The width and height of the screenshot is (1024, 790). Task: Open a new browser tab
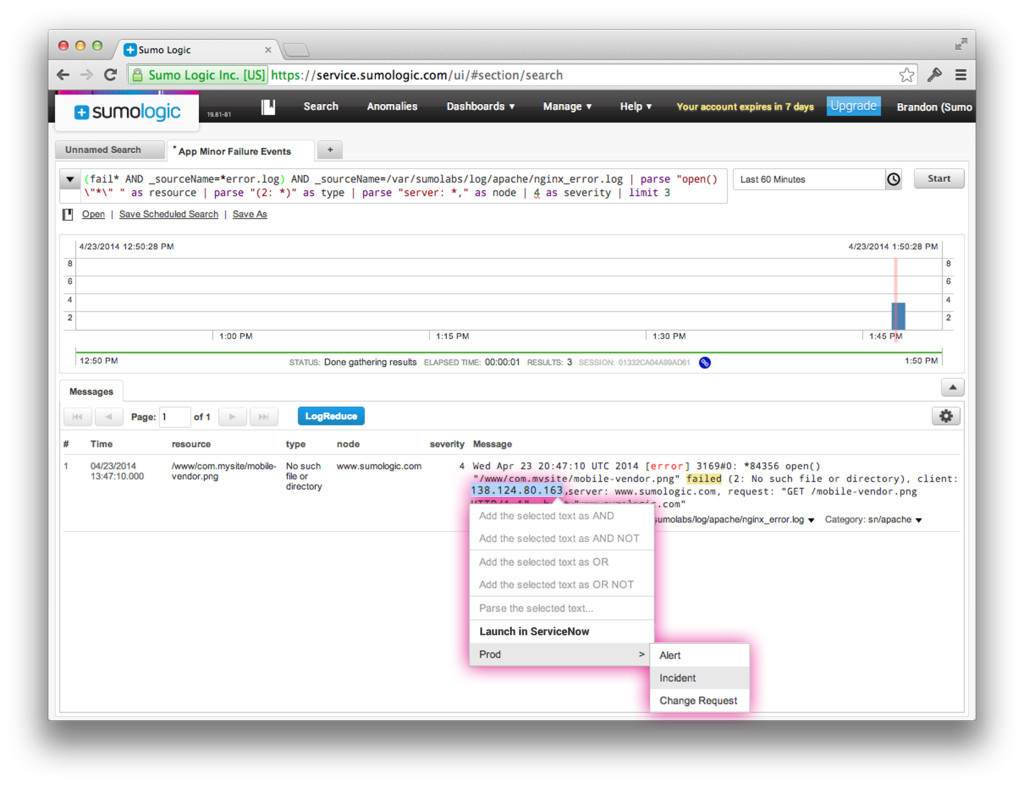tap(296, 50)
